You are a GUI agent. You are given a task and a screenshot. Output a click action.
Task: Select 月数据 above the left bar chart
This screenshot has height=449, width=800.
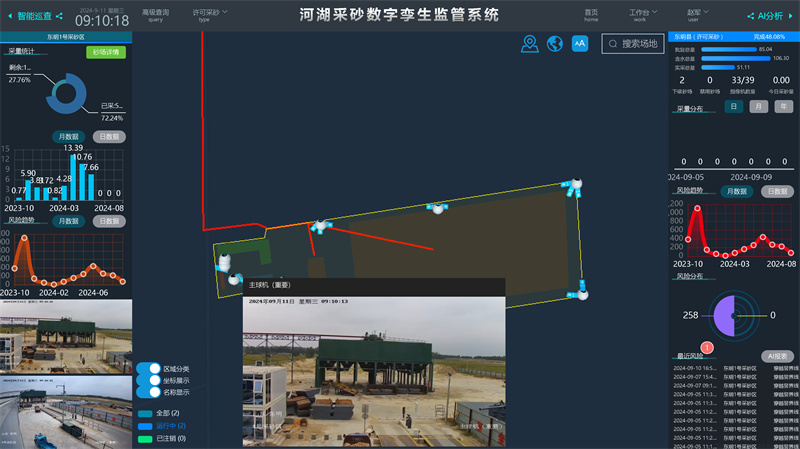68,137
